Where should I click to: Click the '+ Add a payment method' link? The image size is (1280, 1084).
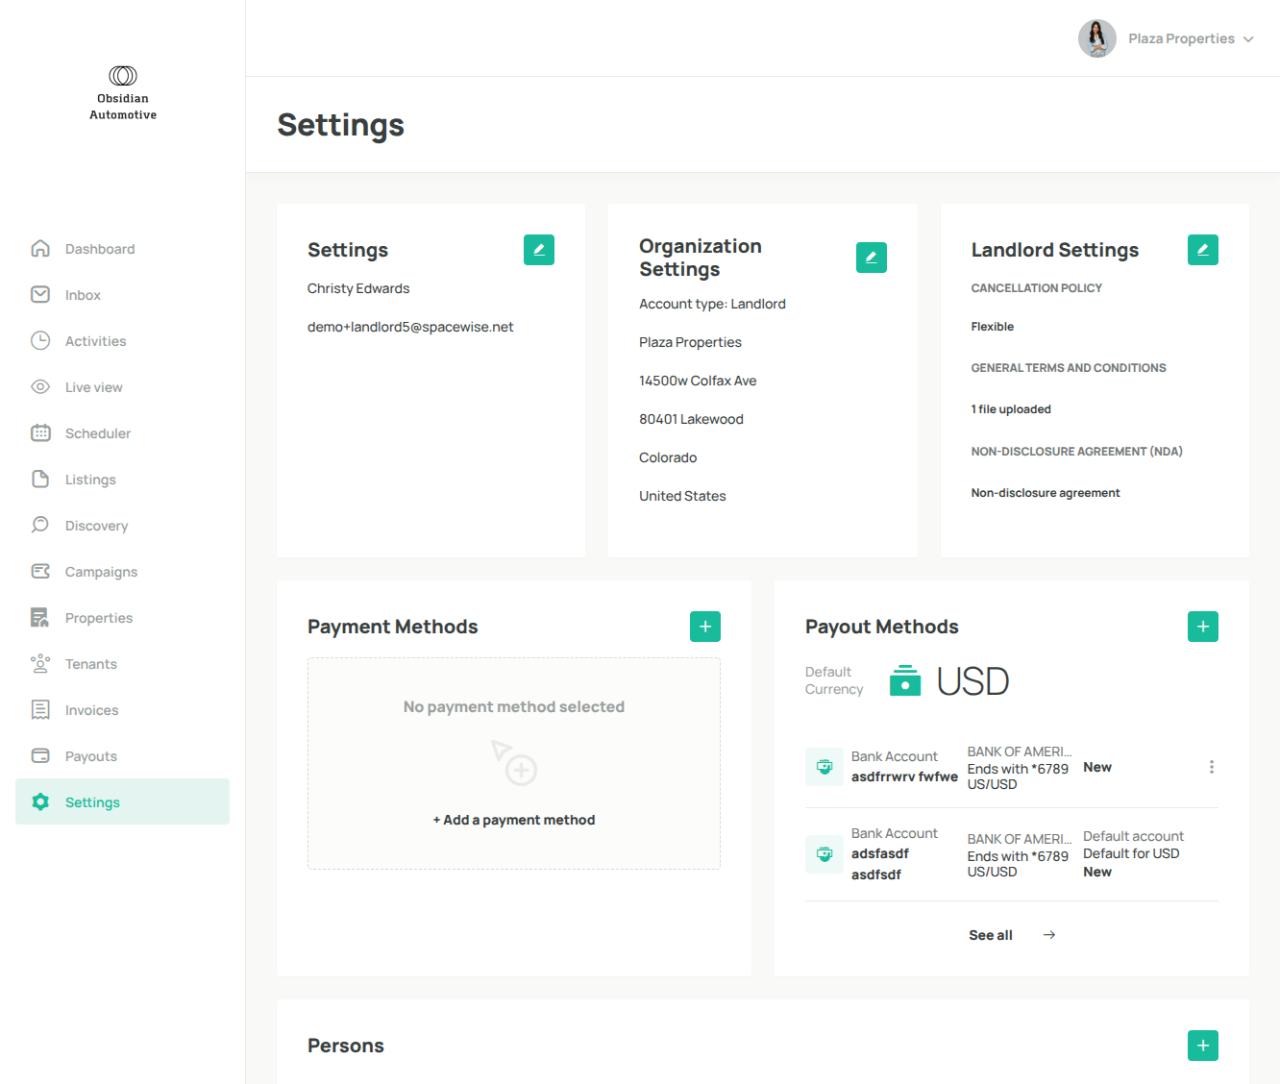coord(514,820)
